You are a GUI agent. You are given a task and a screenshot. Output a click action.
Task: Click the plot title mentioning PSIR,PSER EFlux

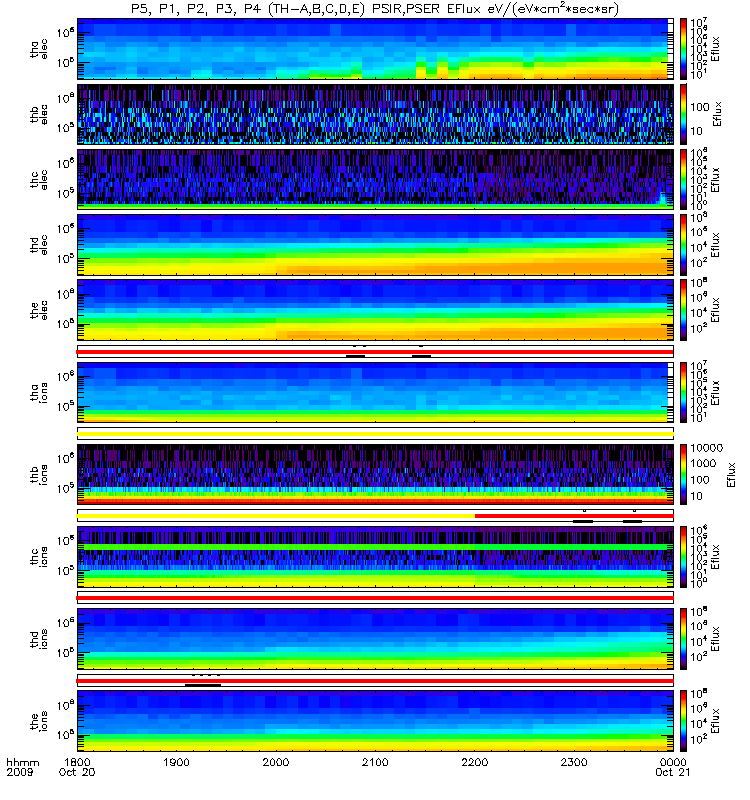pos(374,9)
